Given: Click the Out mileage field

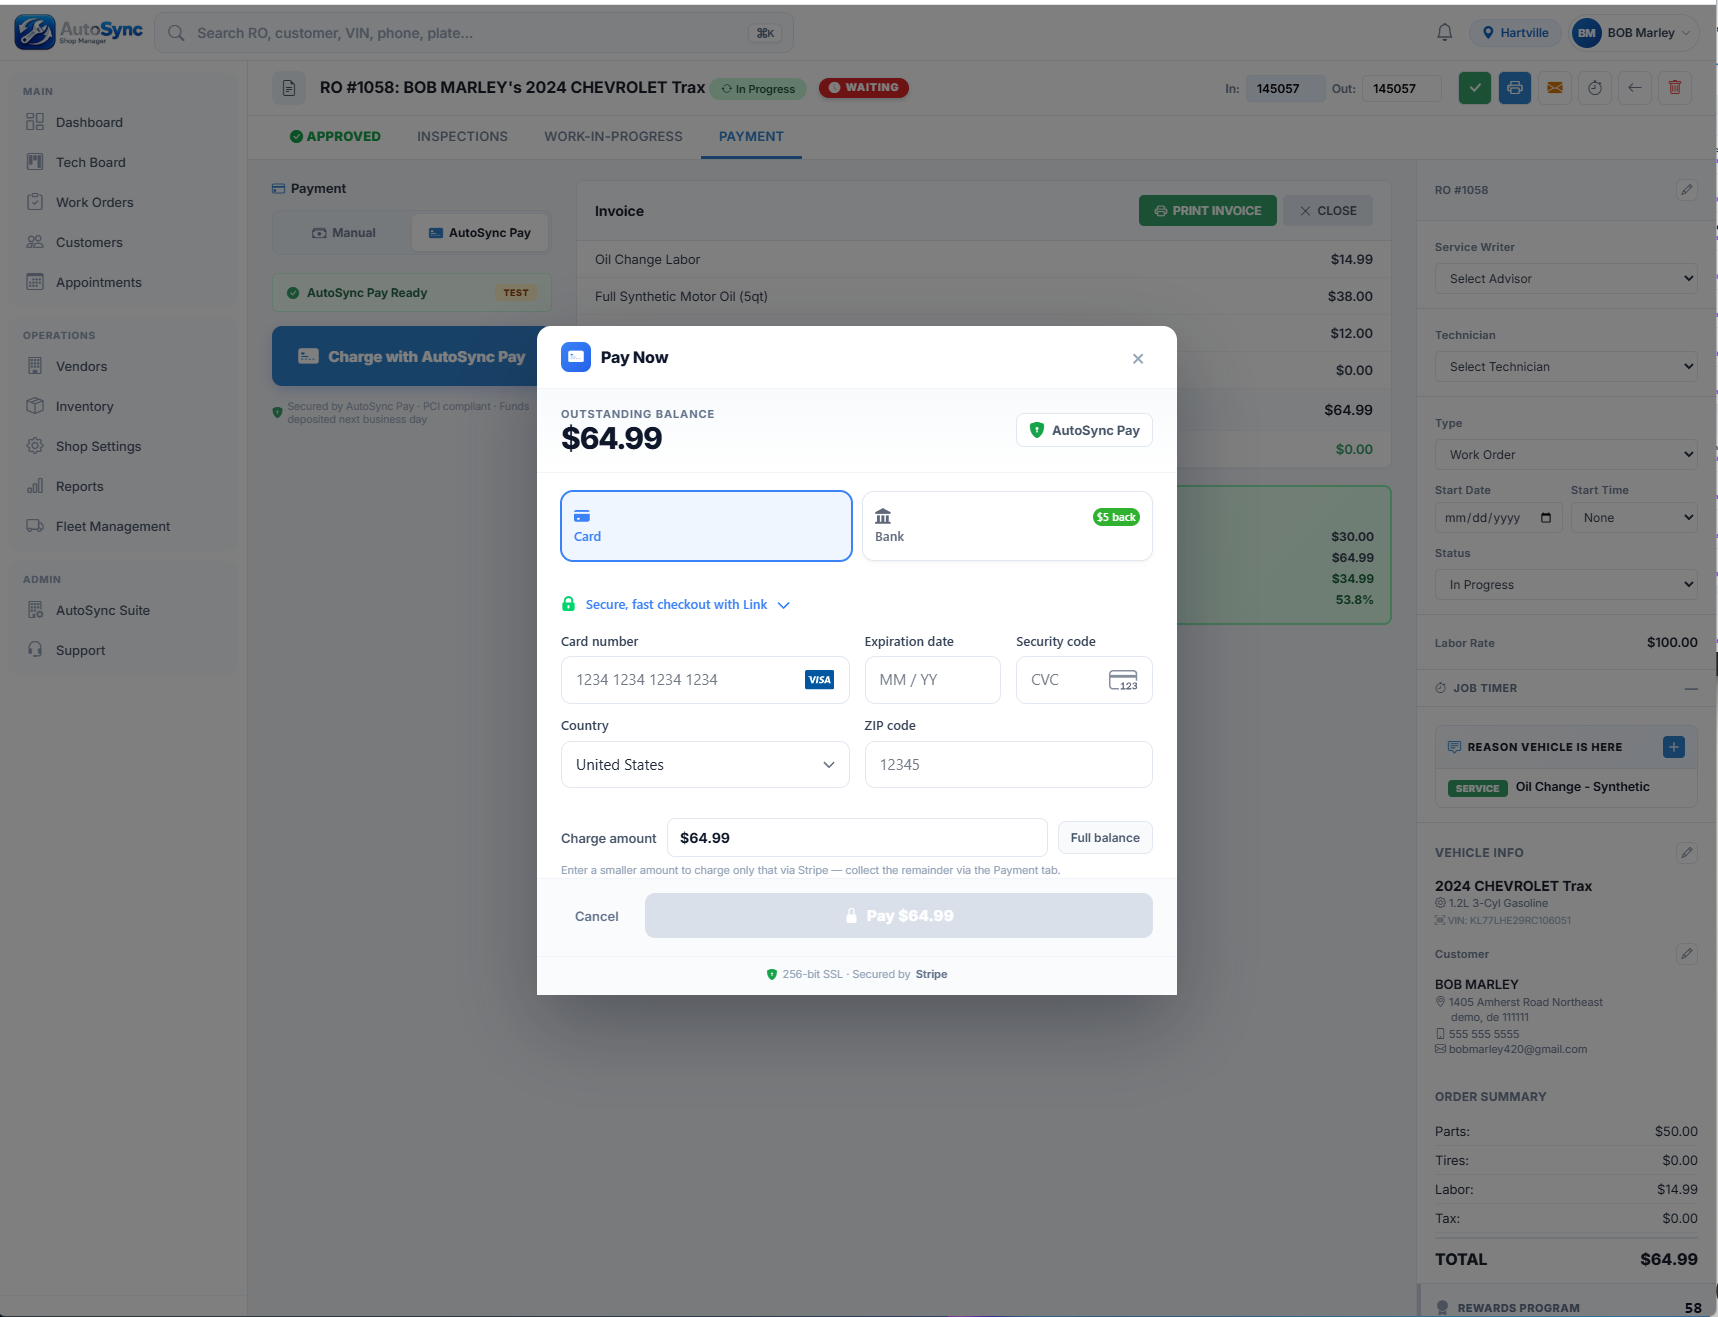Looking at the screenshot, I should click(x=1402, y=89).
